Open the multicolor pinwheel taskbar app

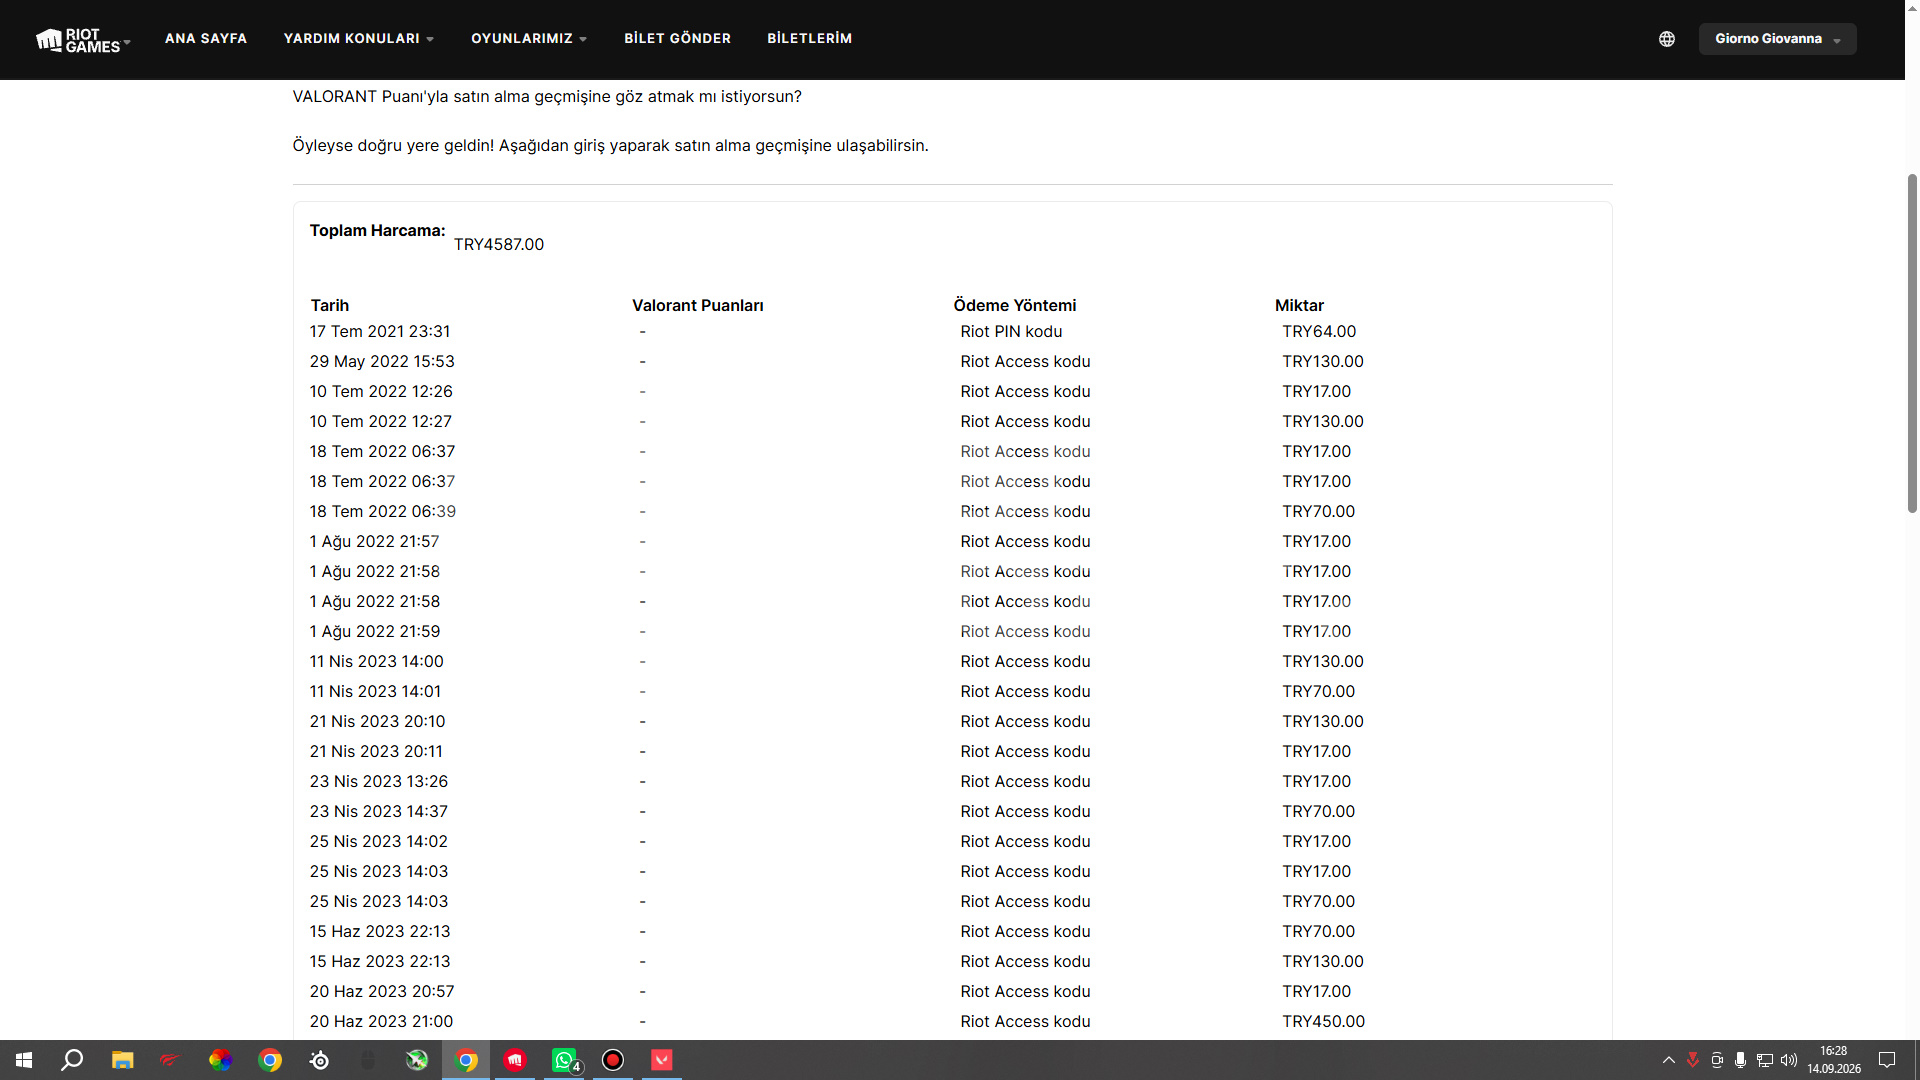click(x=220, y=1060)
